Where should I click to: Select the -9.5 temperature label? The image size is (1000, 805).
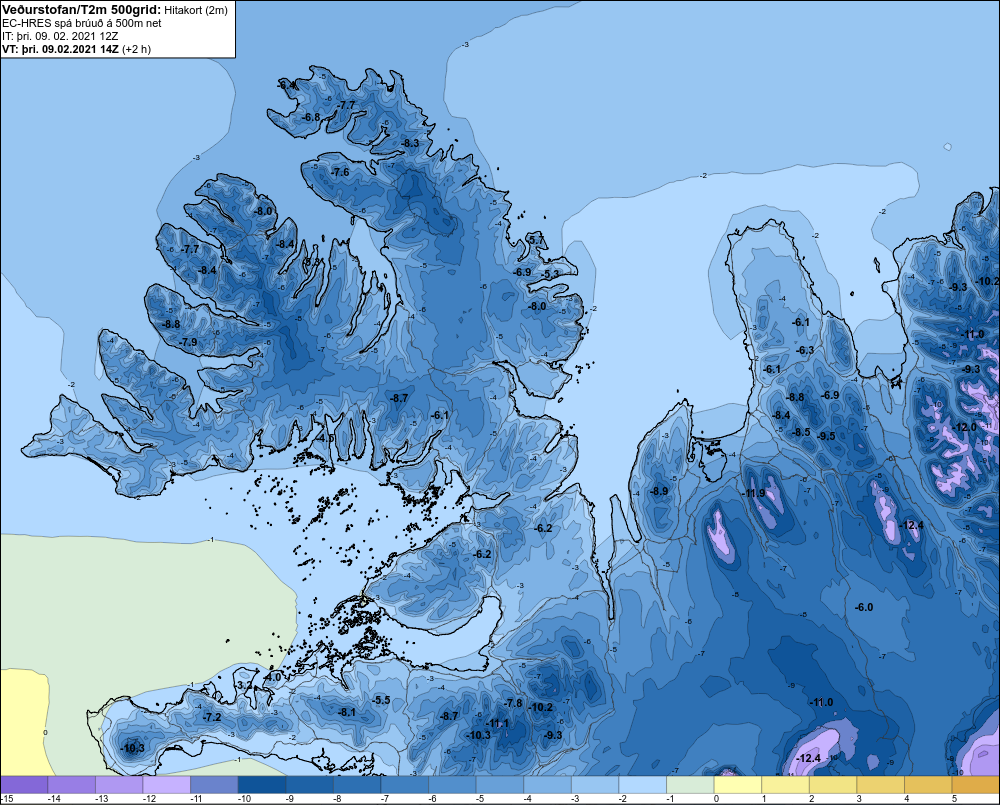pos(826,436)
